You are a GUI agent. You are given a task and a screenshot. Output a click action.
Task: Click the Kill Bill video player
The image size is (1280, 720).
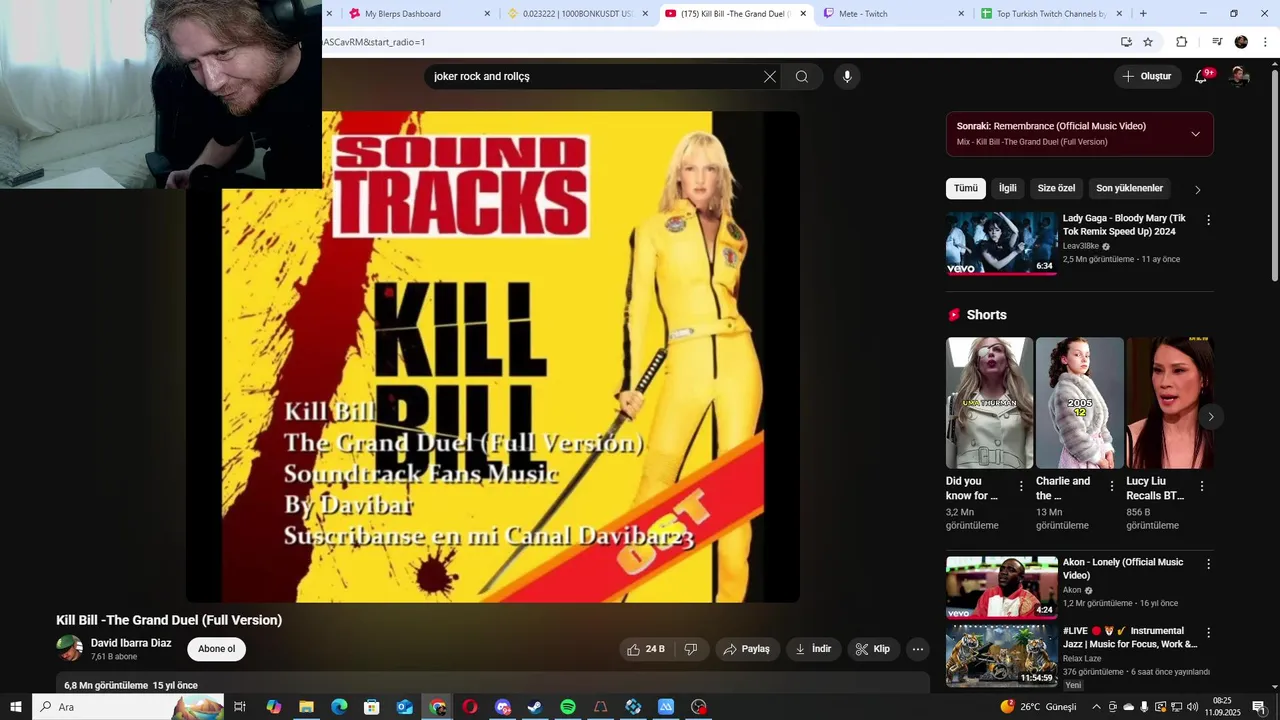click(x=492, y=357)
